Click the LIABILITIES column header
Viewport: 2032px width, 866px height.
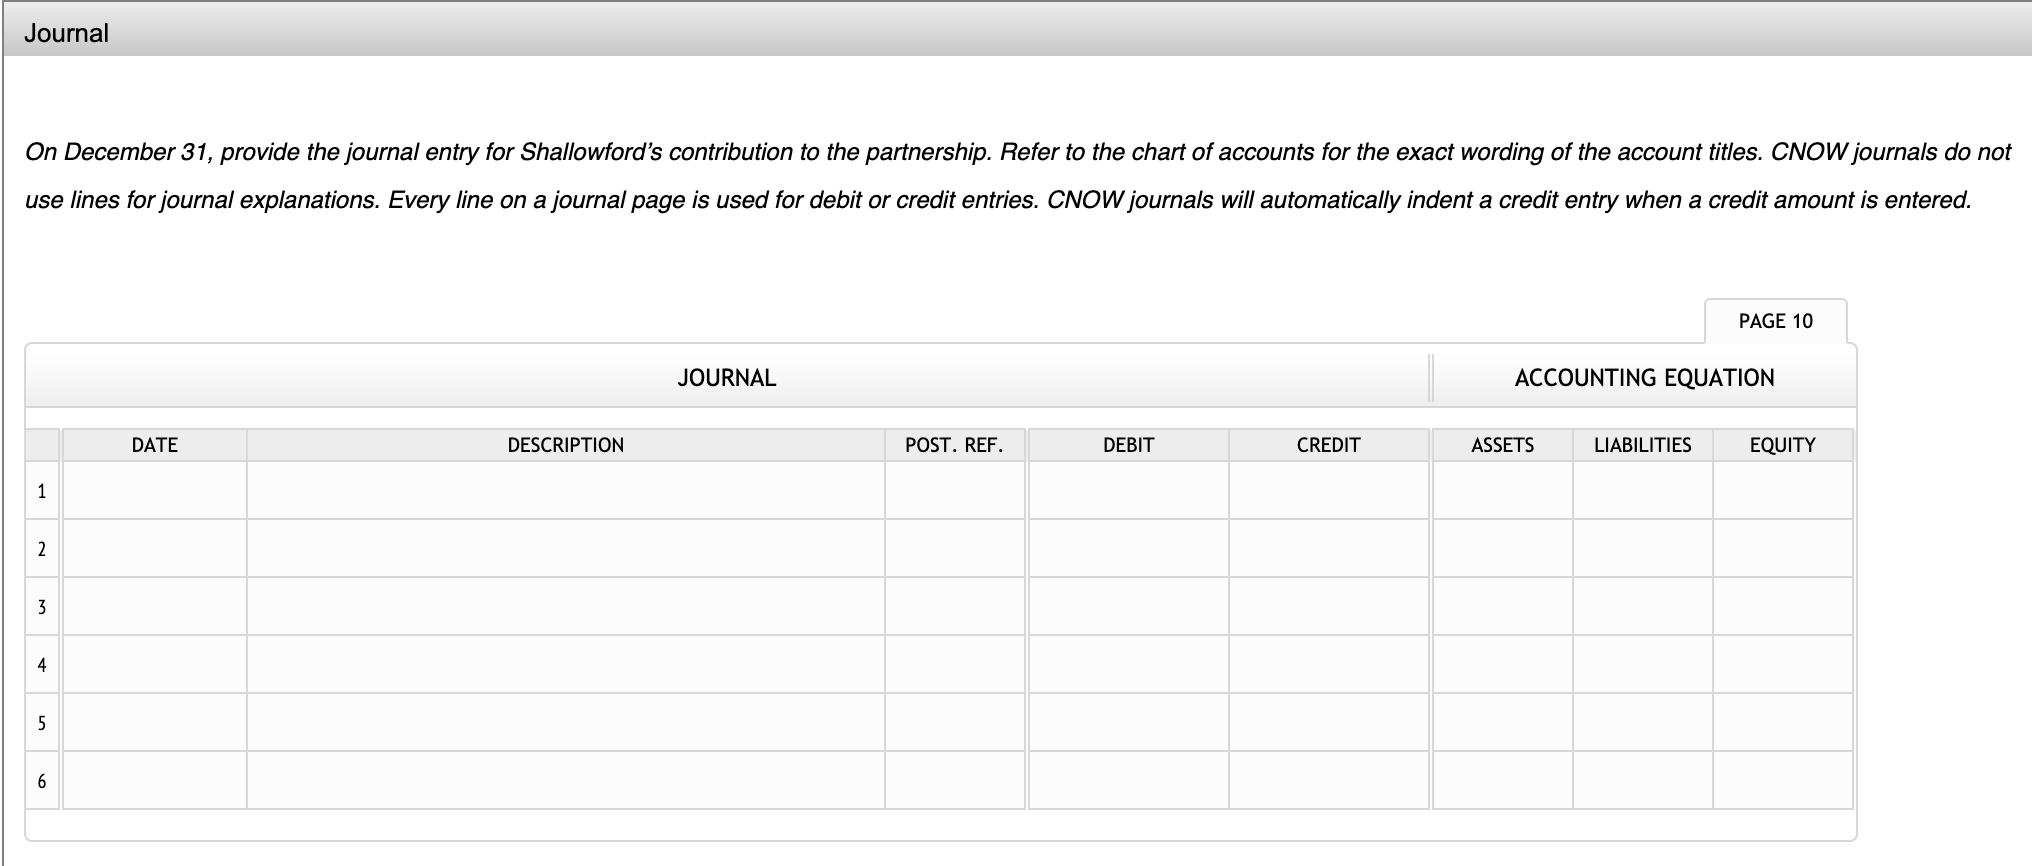tap(1643, 445)
